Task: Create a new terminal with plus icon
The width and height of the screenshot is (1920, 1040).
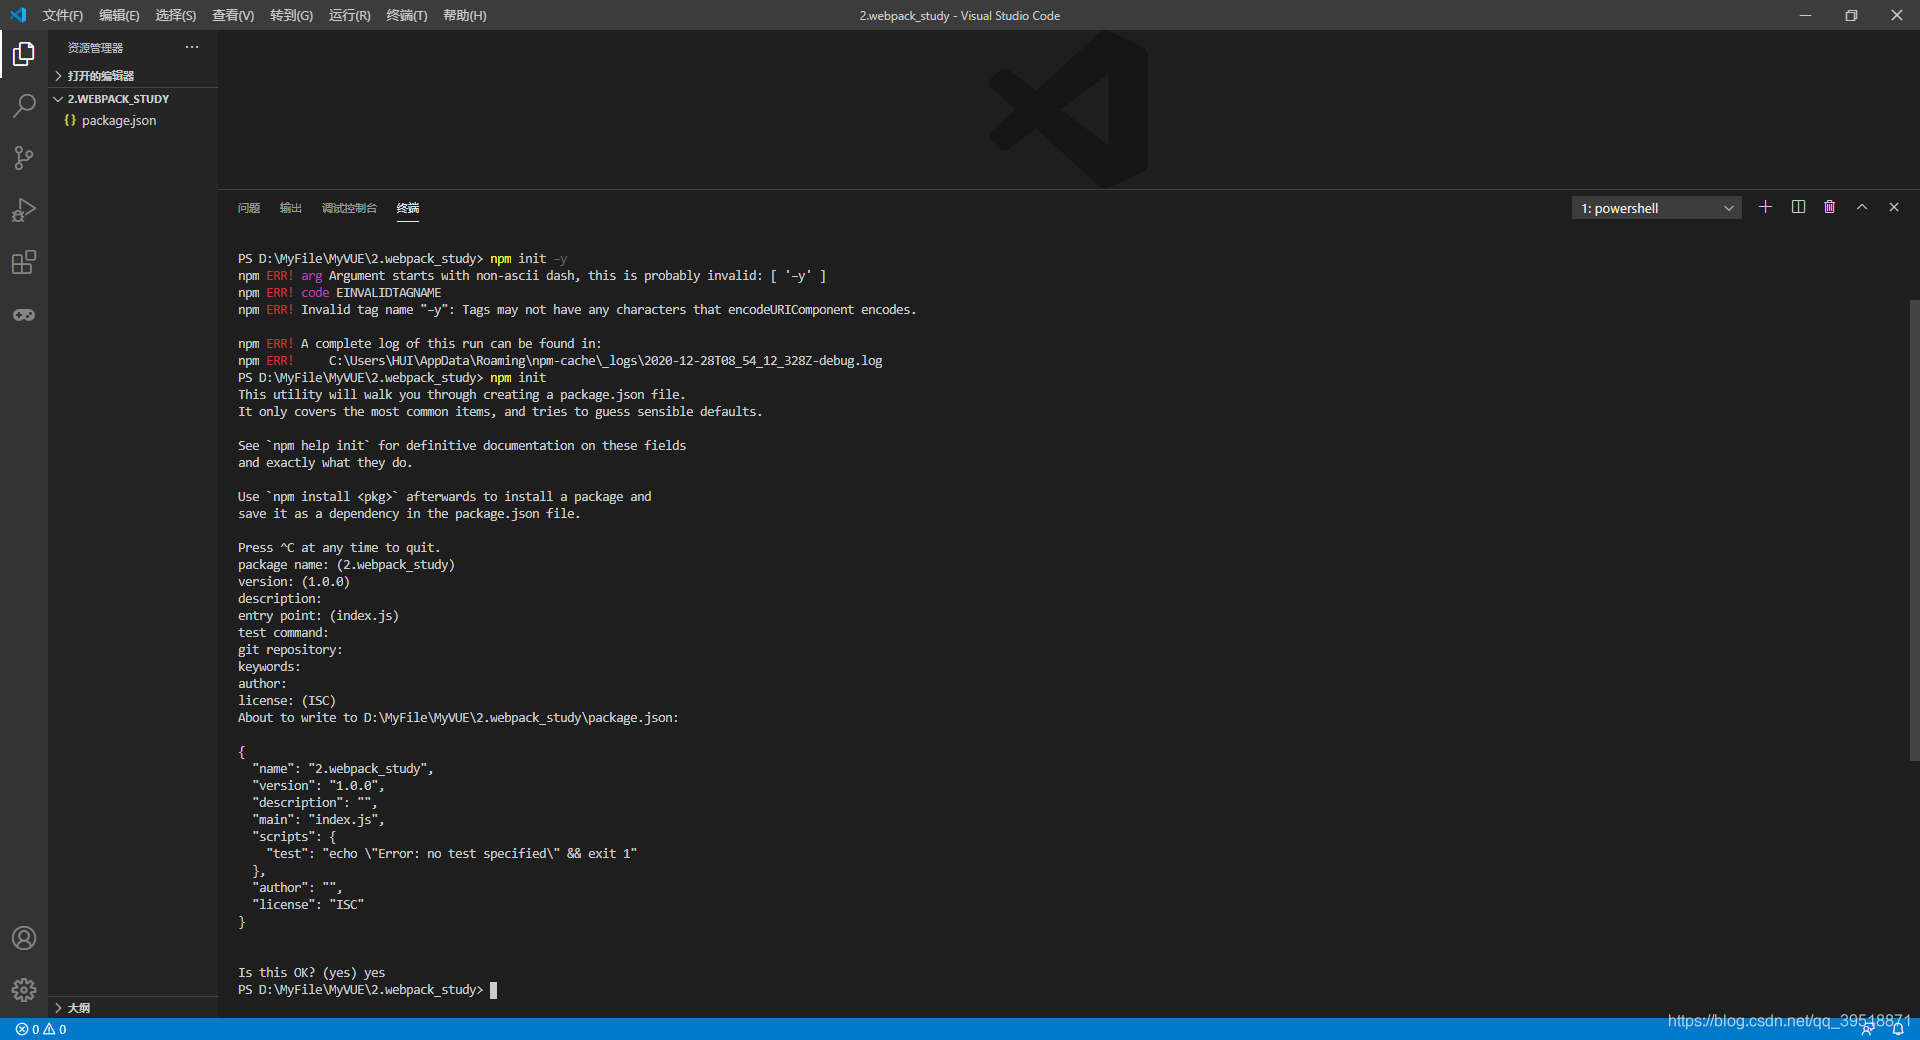Action: tap(1765, 207)
